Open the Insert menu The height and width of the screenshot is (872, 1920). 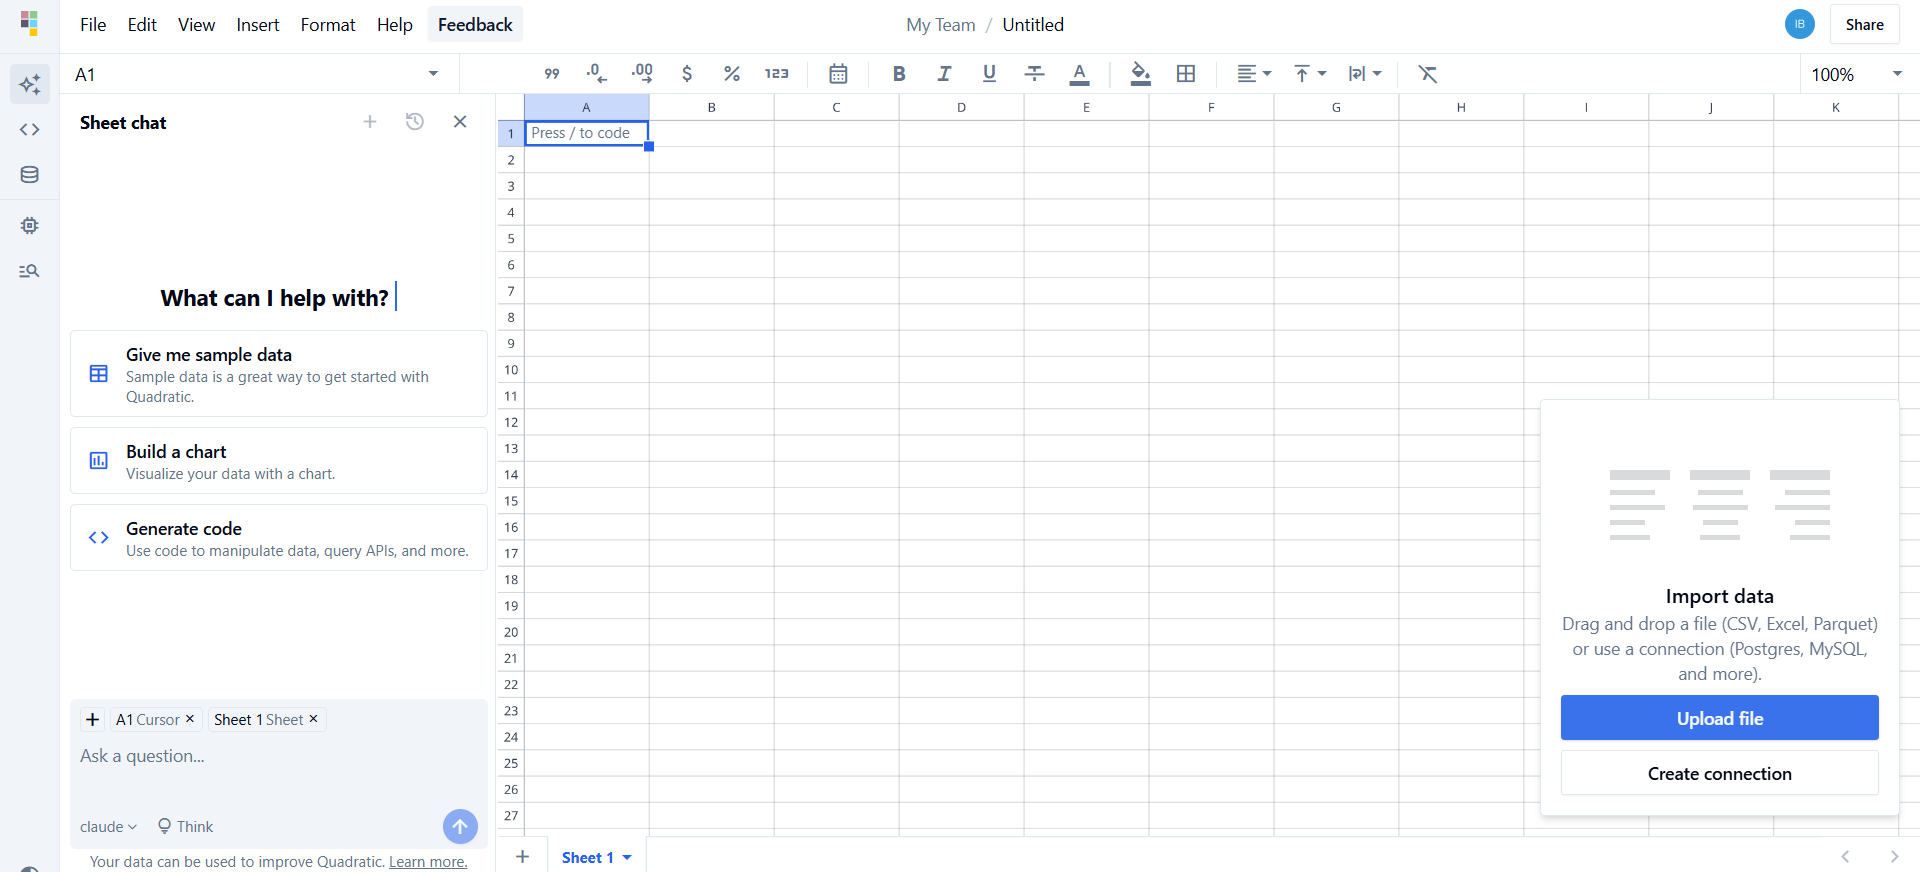click(258, 25)
